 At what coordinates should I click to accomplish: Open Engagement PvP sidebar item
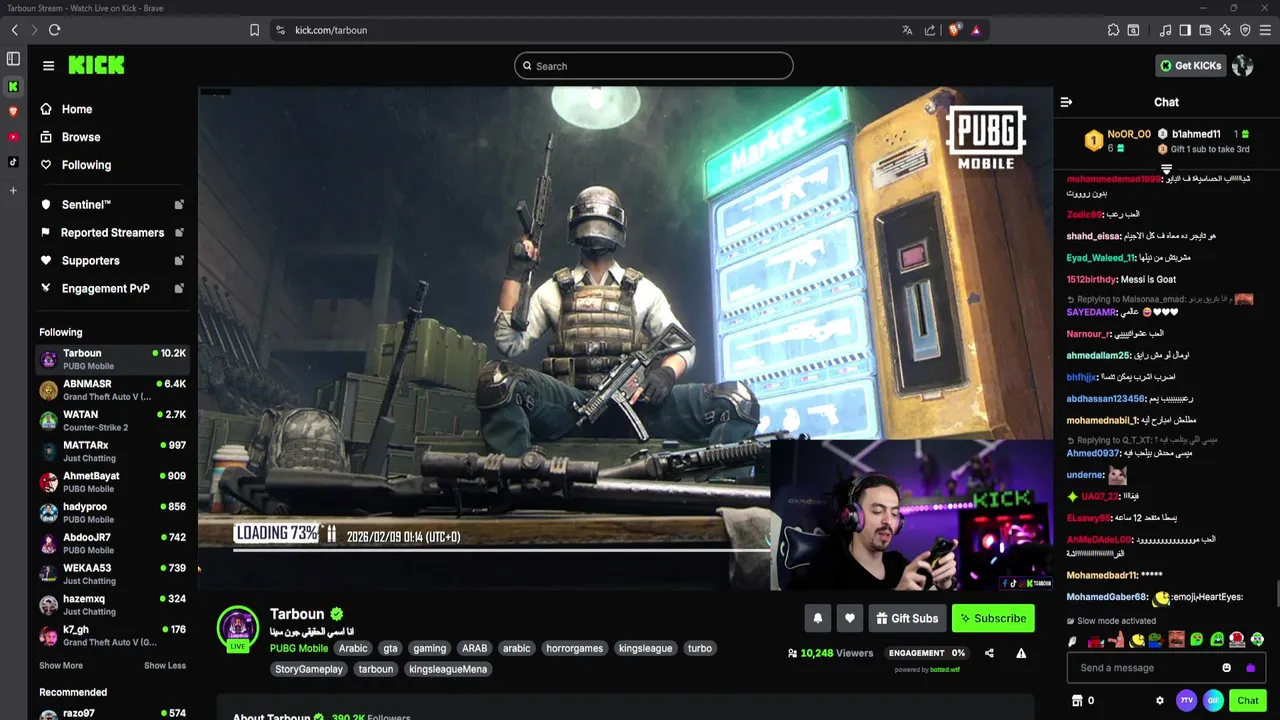click(x=113, y=288)
